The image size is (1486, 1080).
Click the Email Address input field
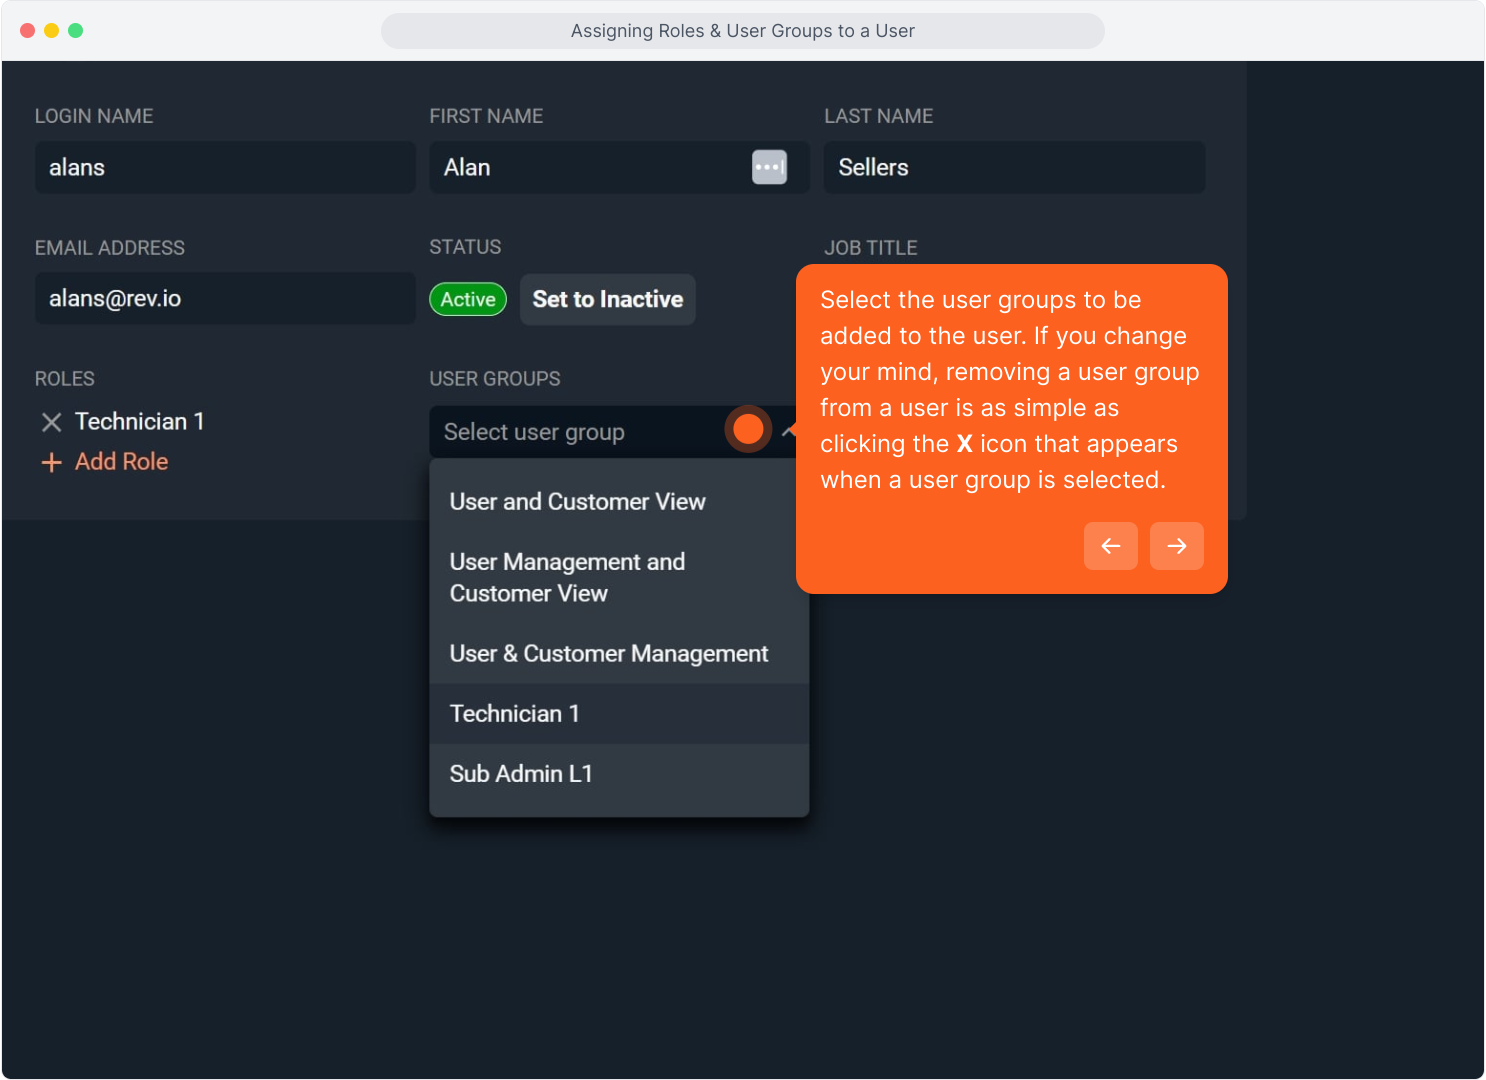tap(225, 298)
